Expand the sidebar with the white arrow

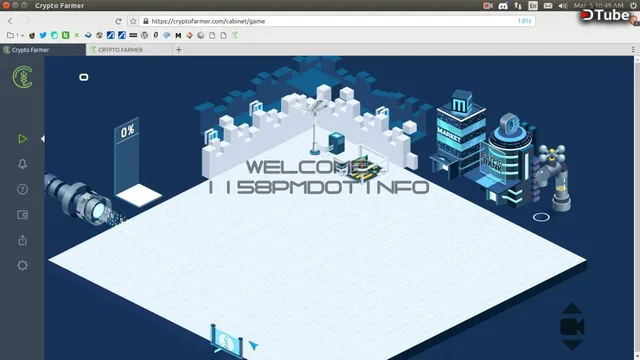[43, 139]
